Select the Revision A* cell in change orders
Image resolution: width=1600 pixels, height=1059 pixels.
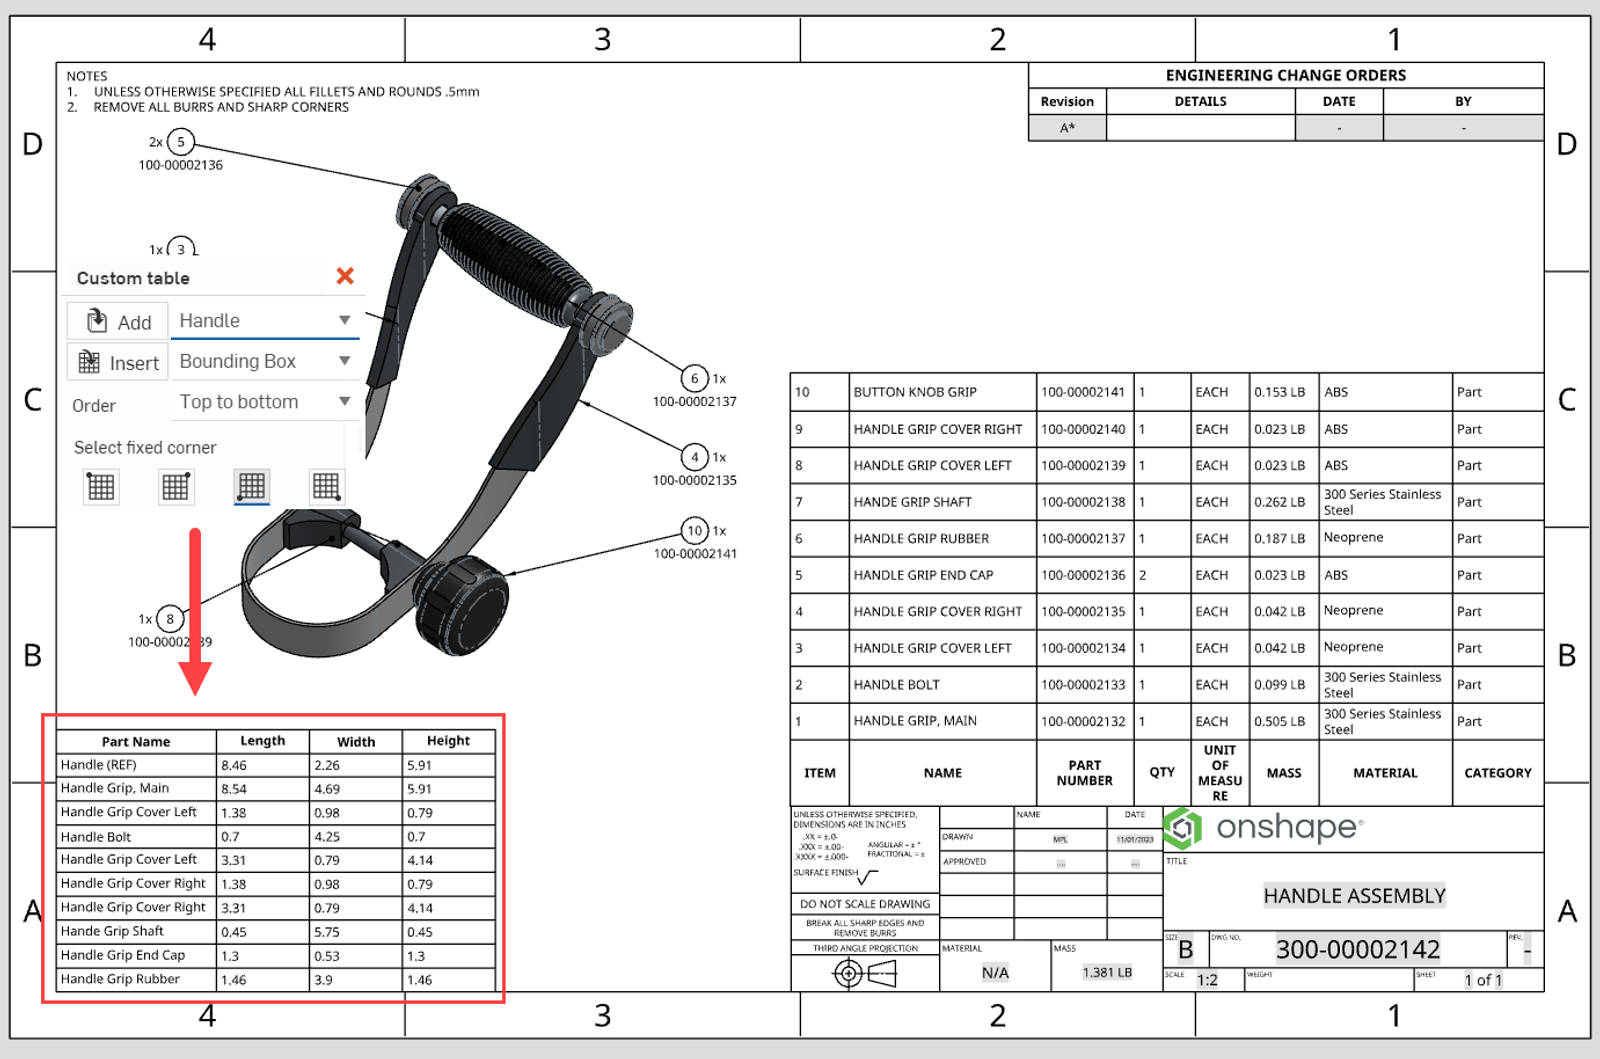click(x=1066, y=127)
